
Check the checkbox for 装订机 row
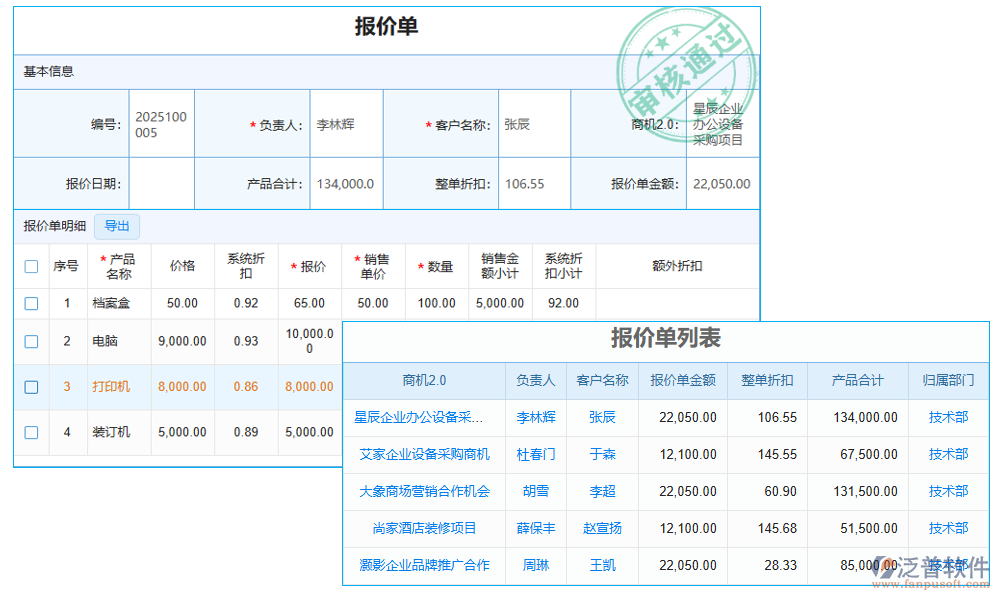pos(31,432)
